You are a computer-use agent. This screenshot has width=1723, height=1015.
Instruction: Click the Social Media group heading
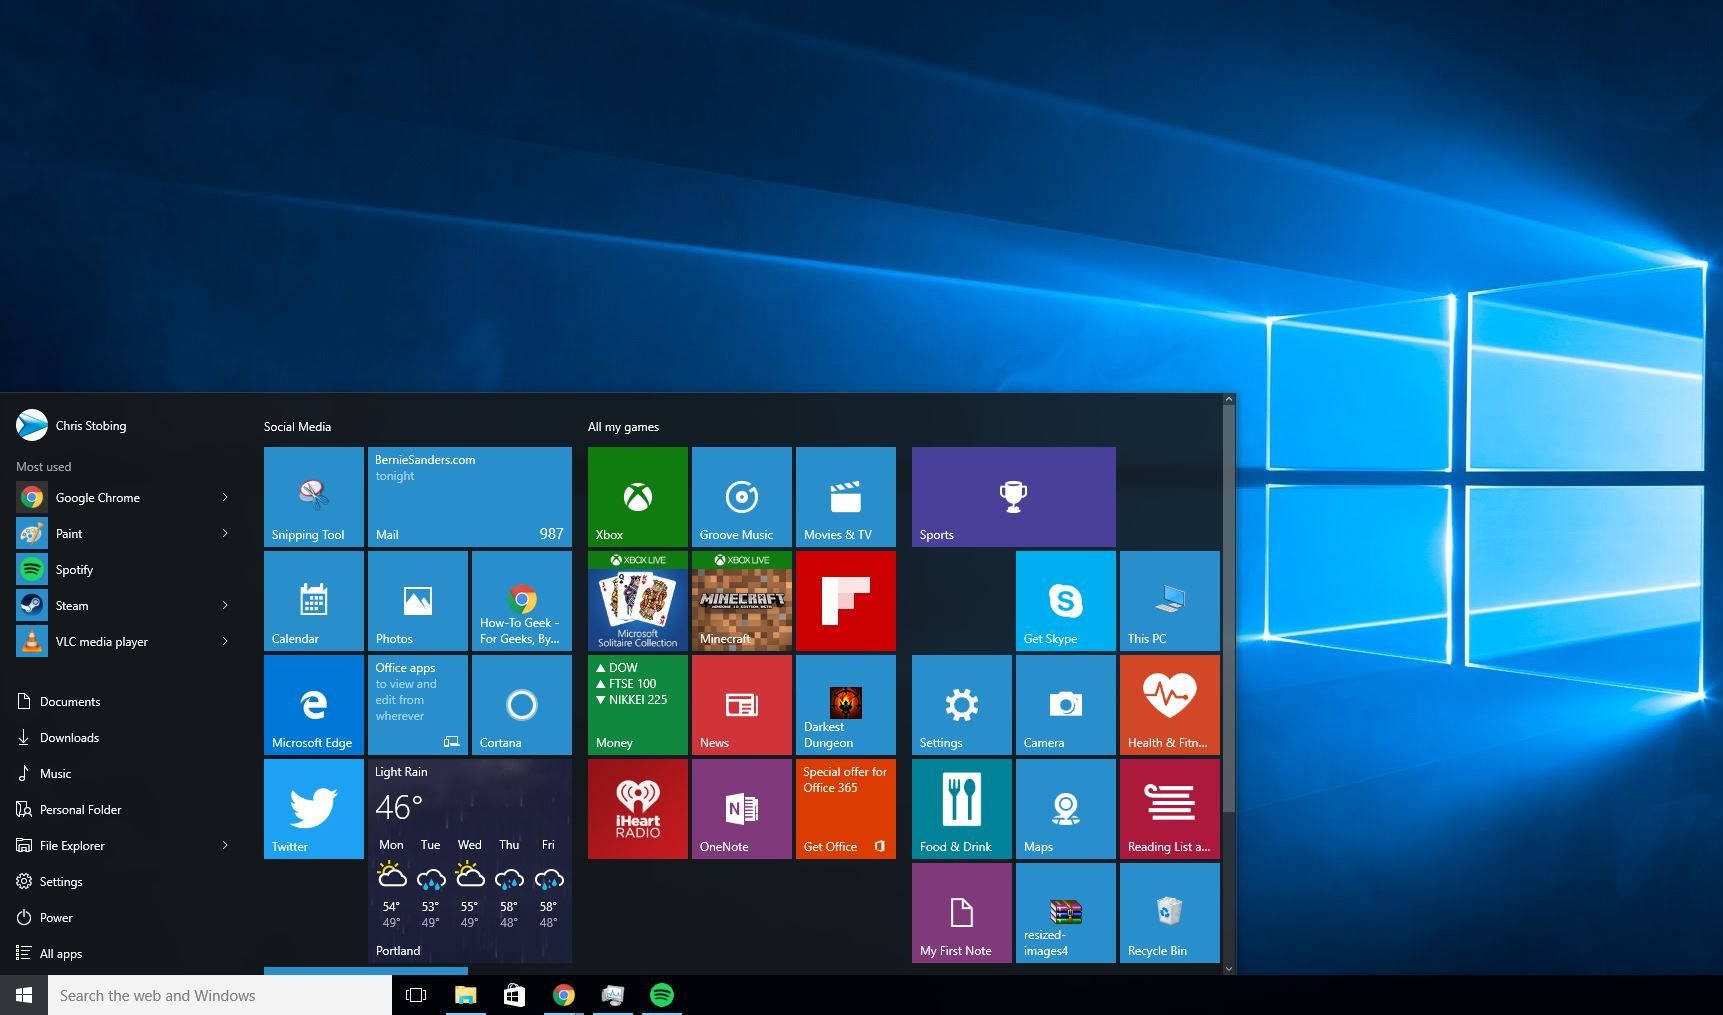(297, 426)
